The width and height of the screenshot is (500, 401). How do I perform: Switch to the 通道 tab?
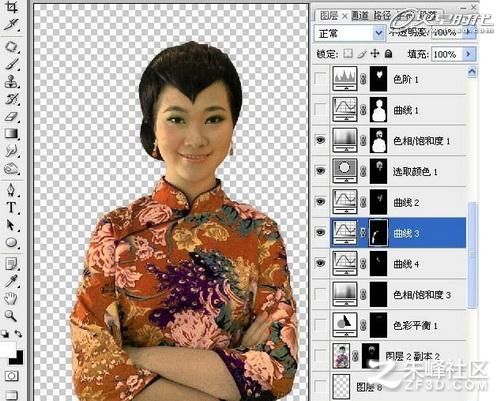point(360,15)
